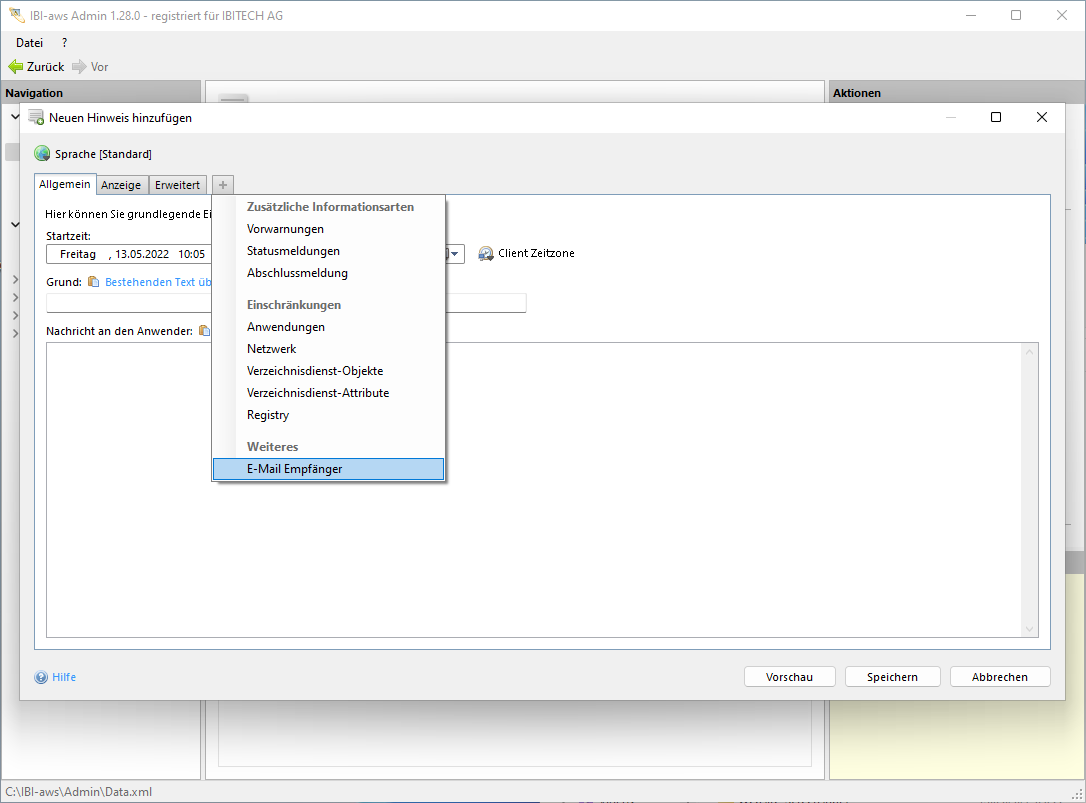Open the end-time calendar dropdown arrow

pyautogui.click(x=455, y=254)
